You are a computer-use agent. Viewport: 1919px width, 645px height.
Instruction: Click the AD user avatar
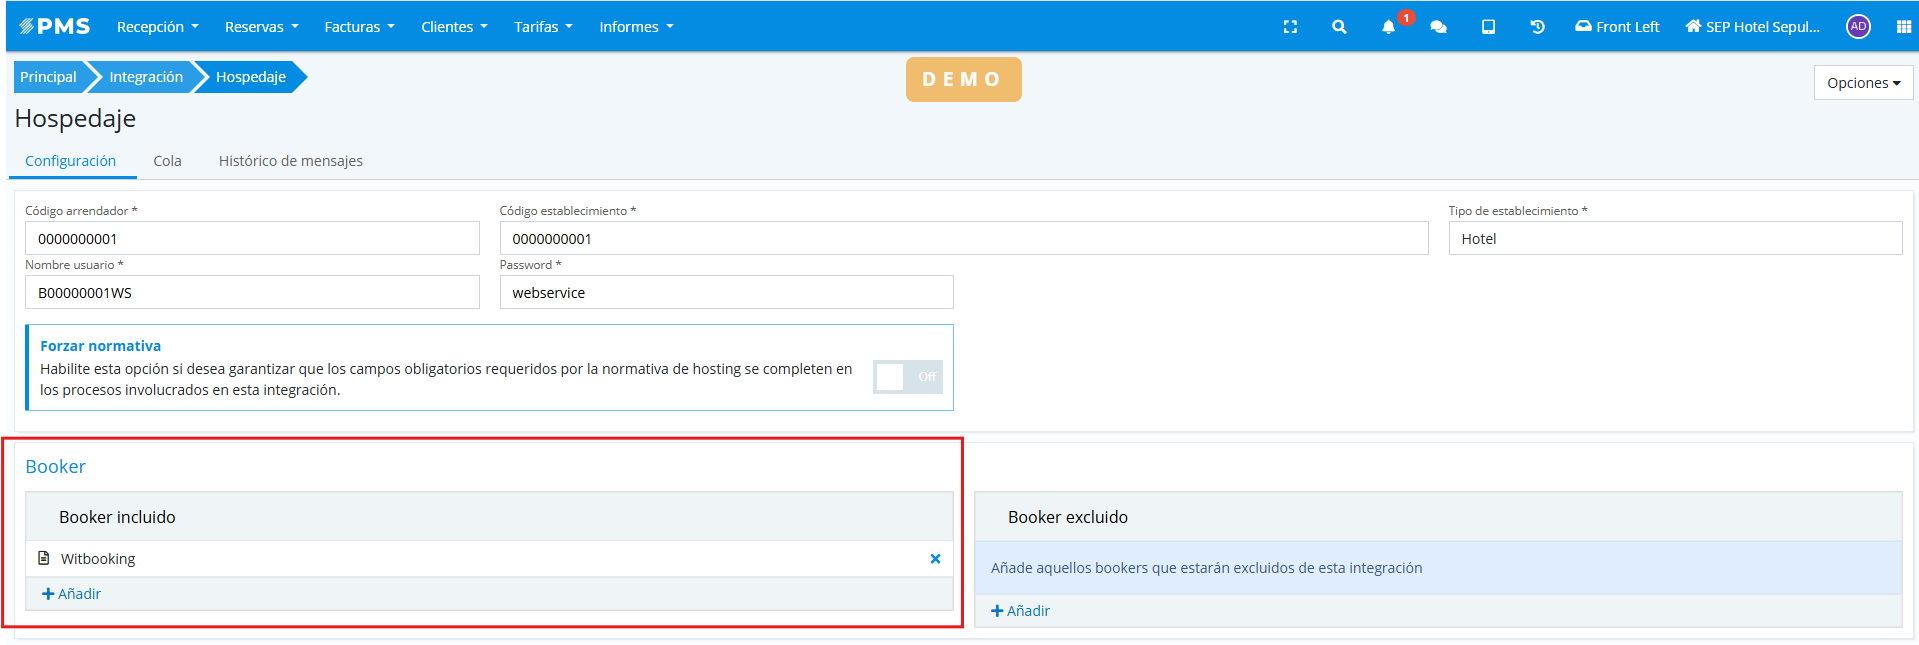coord(1858,27)
